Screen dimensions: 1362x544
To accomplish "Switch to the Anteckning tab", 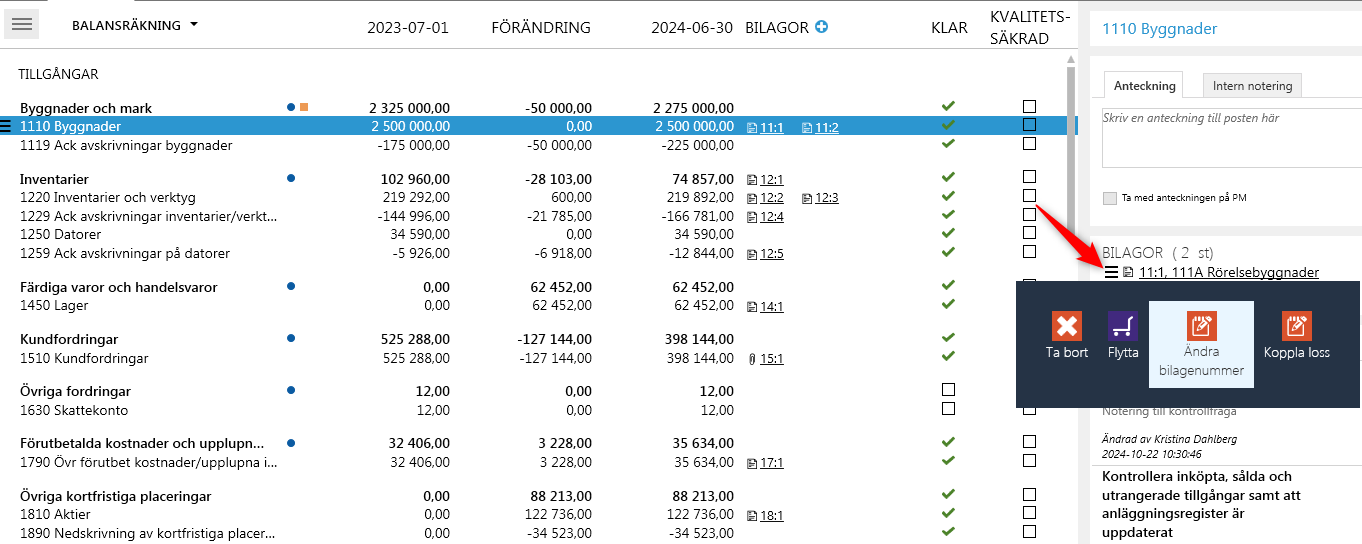I will (x=1143, y=85).
